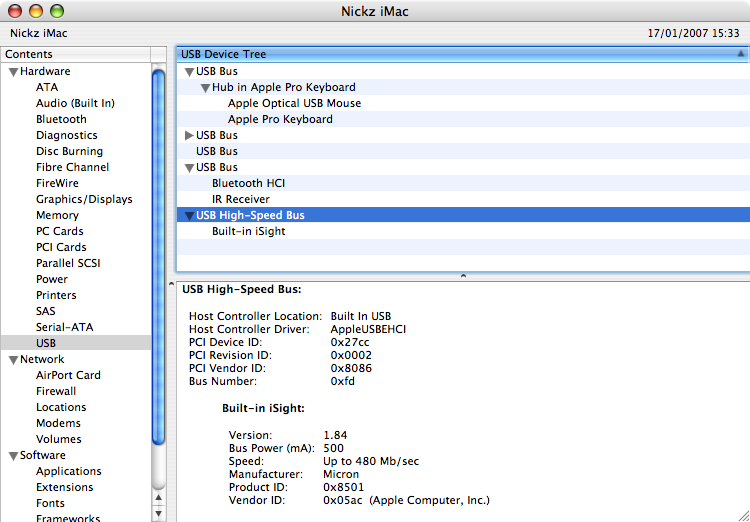Click the Up to 480 Mb/sec speed value
The width and height of the screenshot is (750, 522).
(x=371, y=462)
